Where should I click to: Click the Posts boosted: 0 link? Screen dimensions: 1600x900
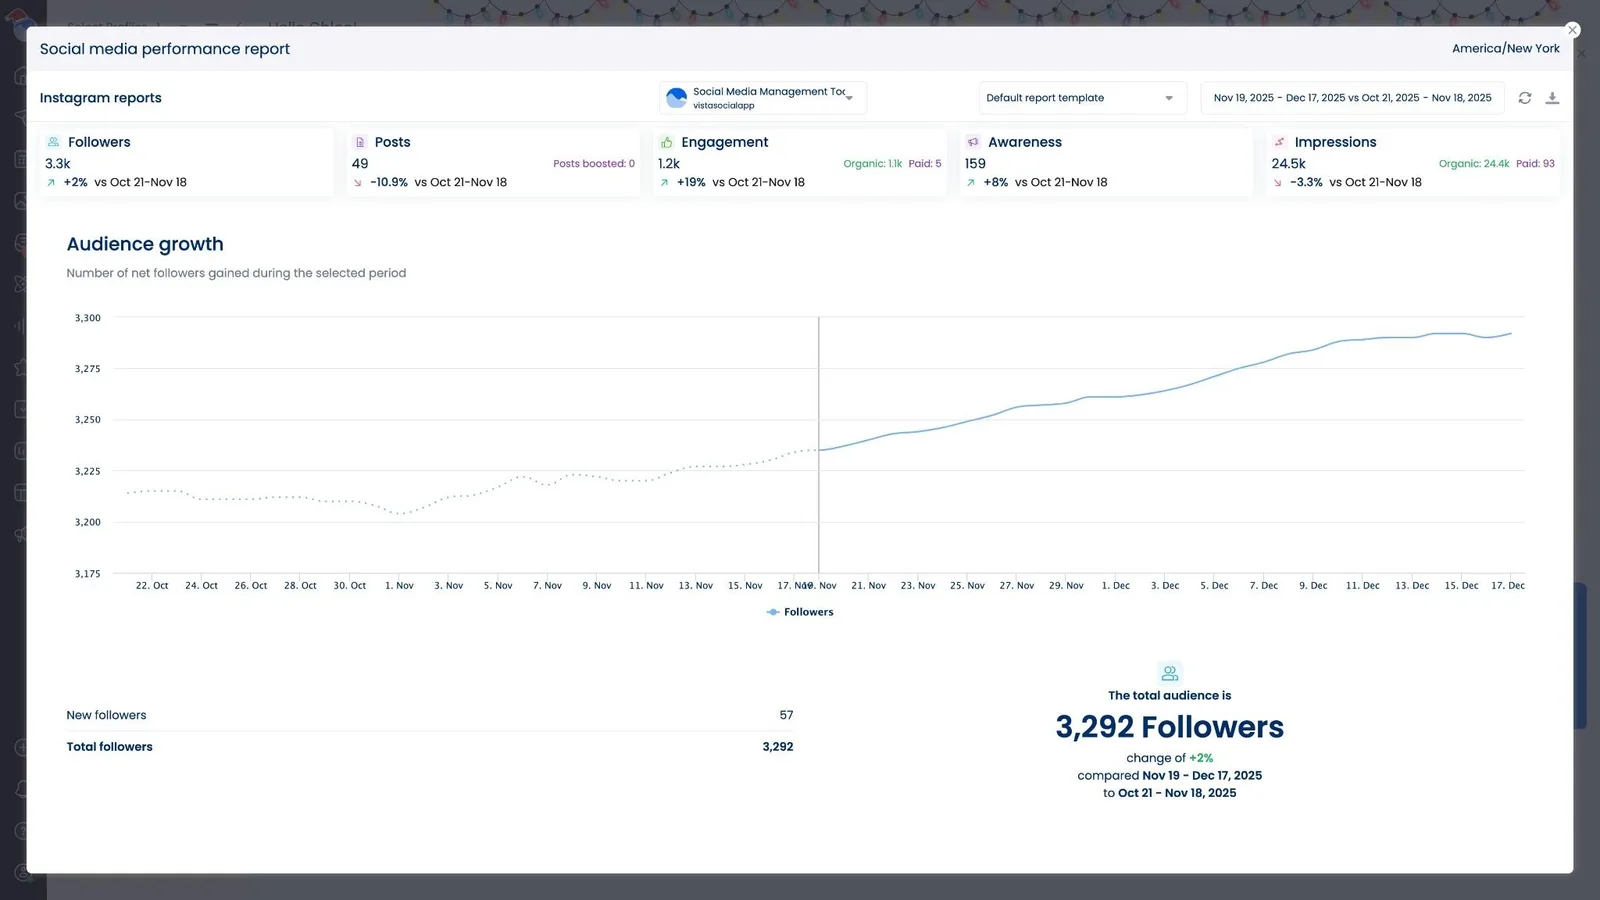click(x=594, y=163)
